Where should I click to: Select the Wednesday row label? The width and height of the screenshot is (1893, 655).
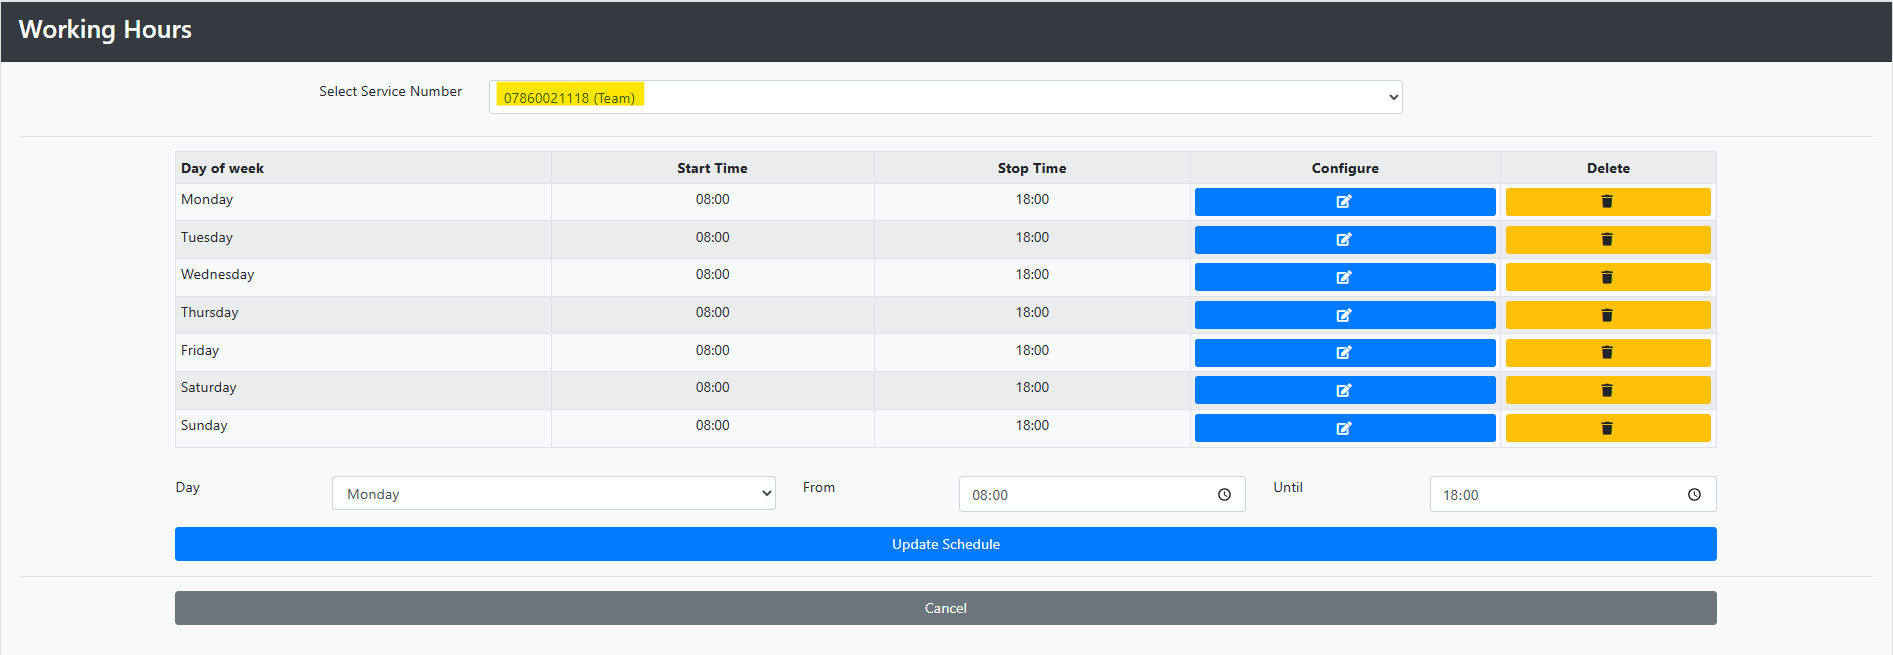coord(217,274)
